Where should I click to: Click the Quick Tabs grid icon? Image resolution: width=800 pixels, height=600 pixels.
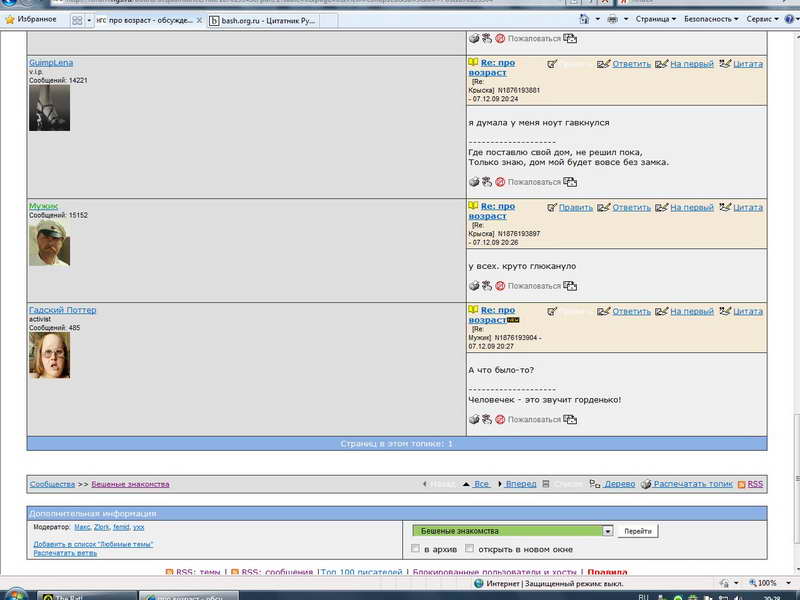pyautogui.click(x=78, y=20)
